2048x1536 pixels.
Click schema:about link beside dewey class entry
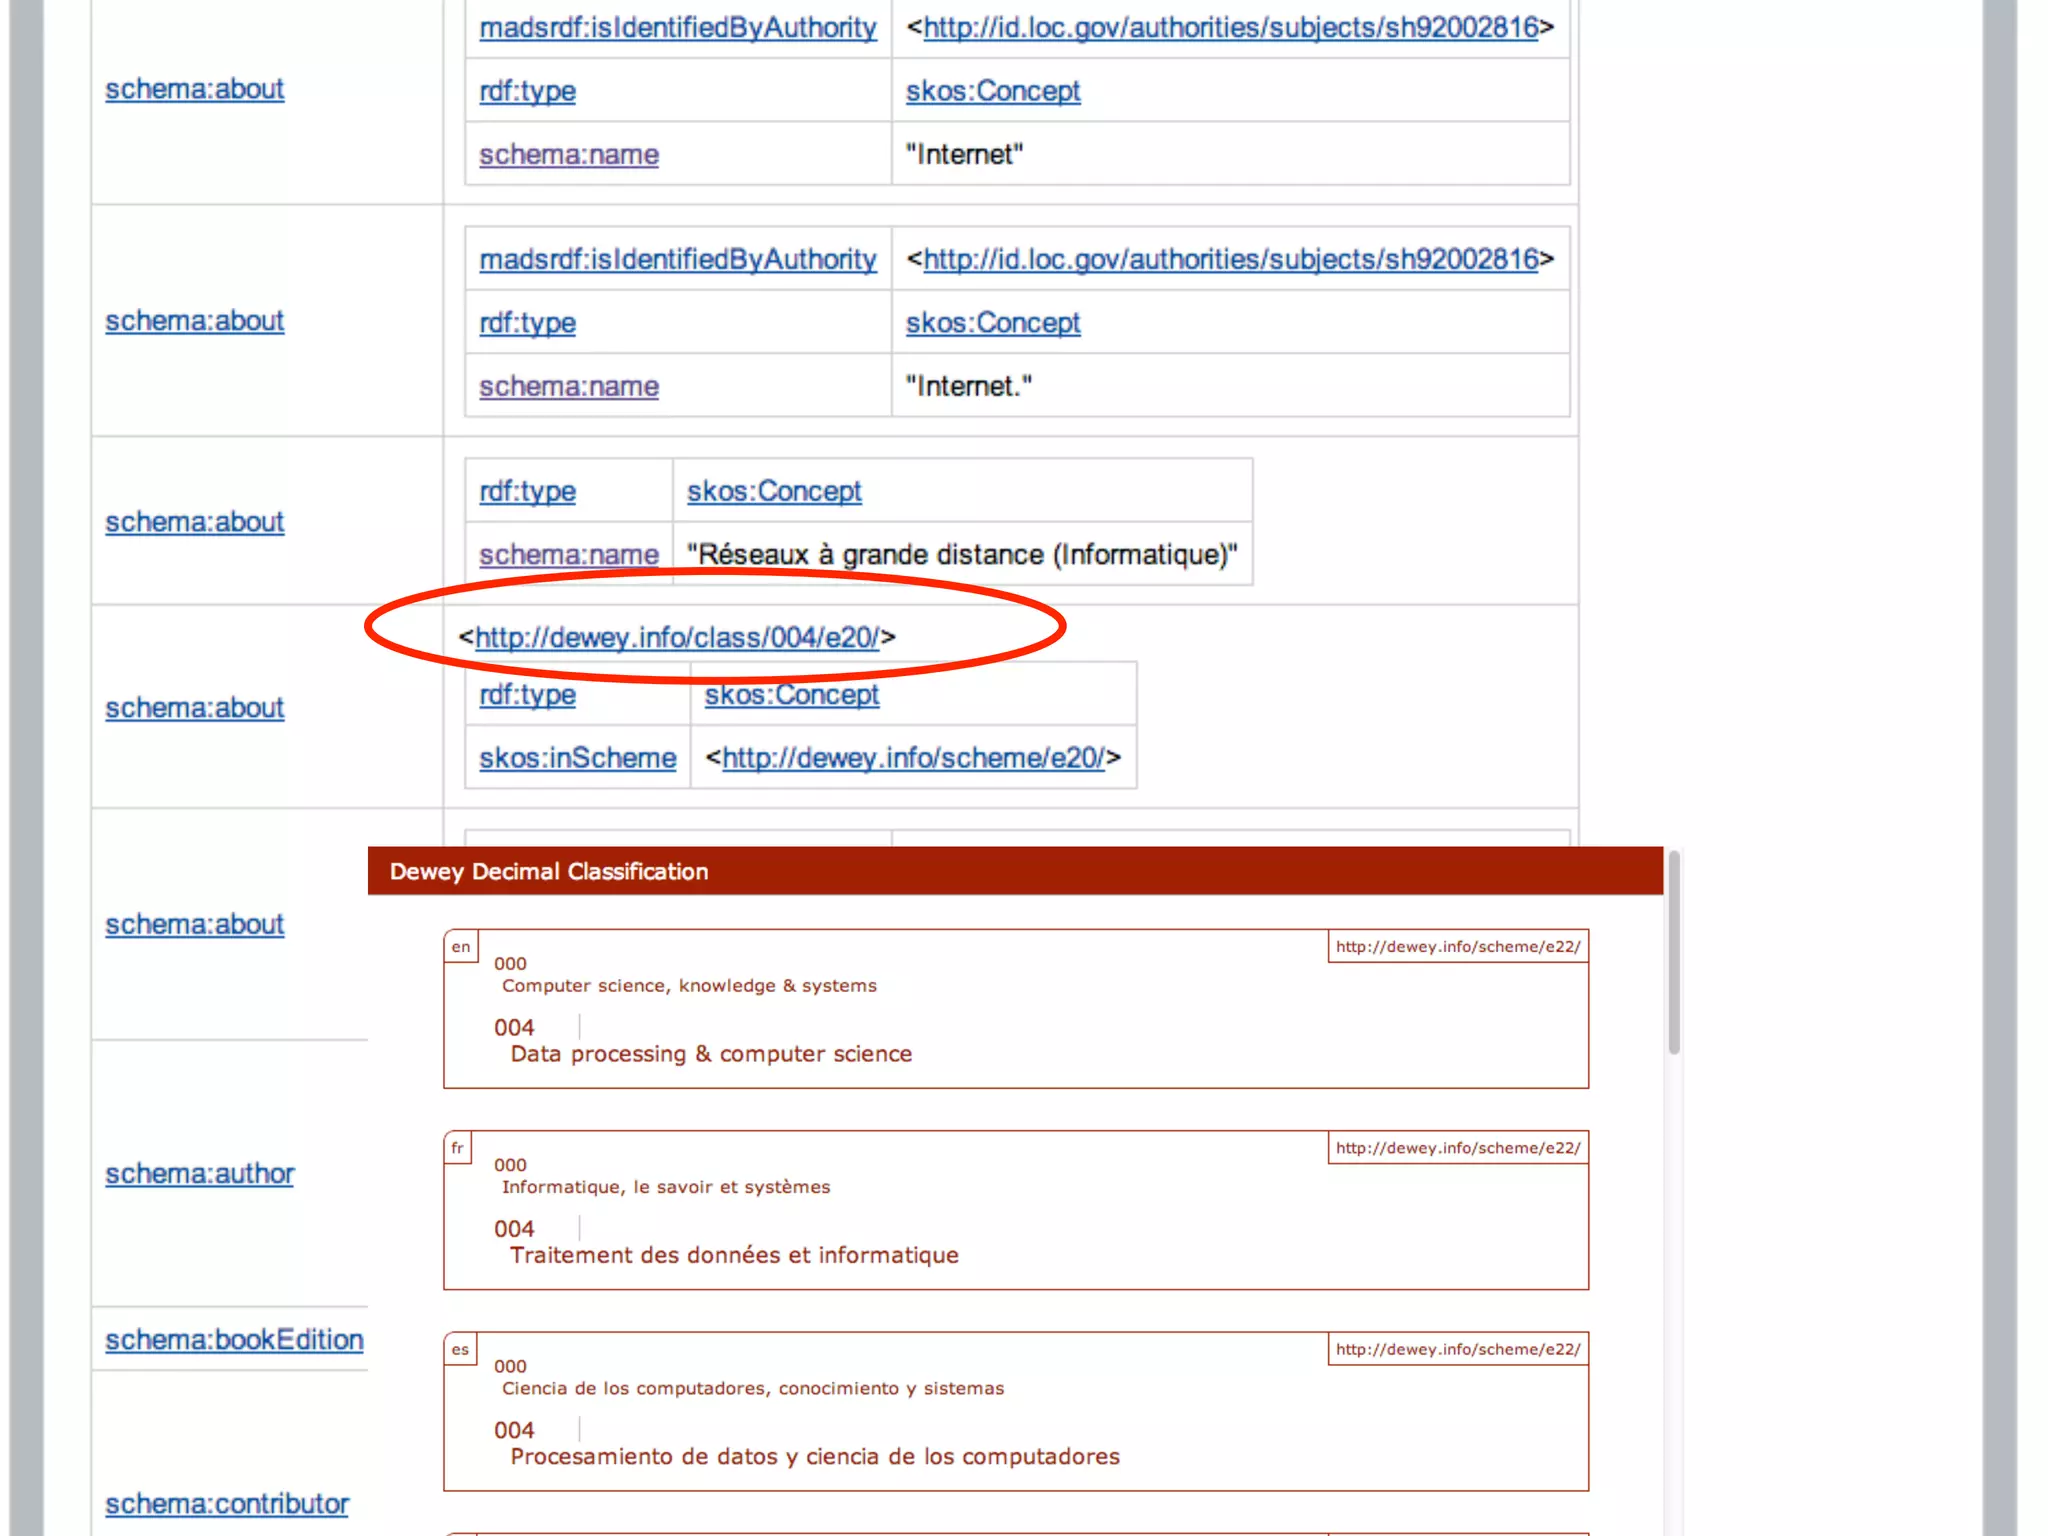[x=194, y=708]
